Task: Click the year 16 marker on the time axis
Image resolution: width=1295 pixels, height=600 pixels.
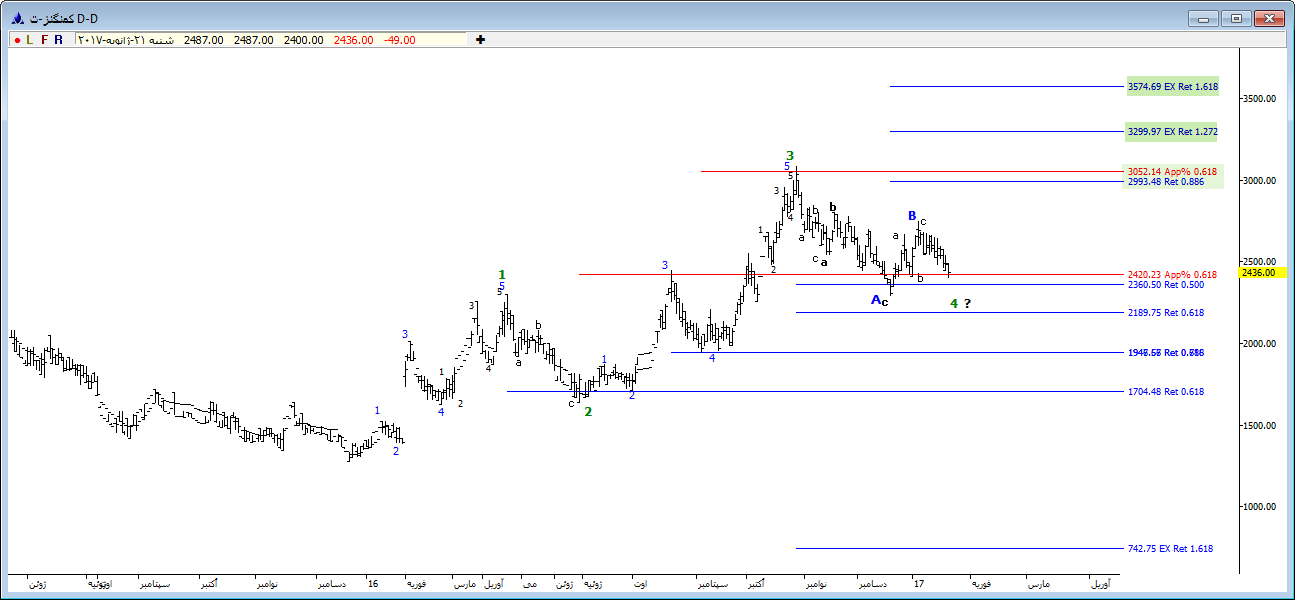Action: (x=372, y=583)
